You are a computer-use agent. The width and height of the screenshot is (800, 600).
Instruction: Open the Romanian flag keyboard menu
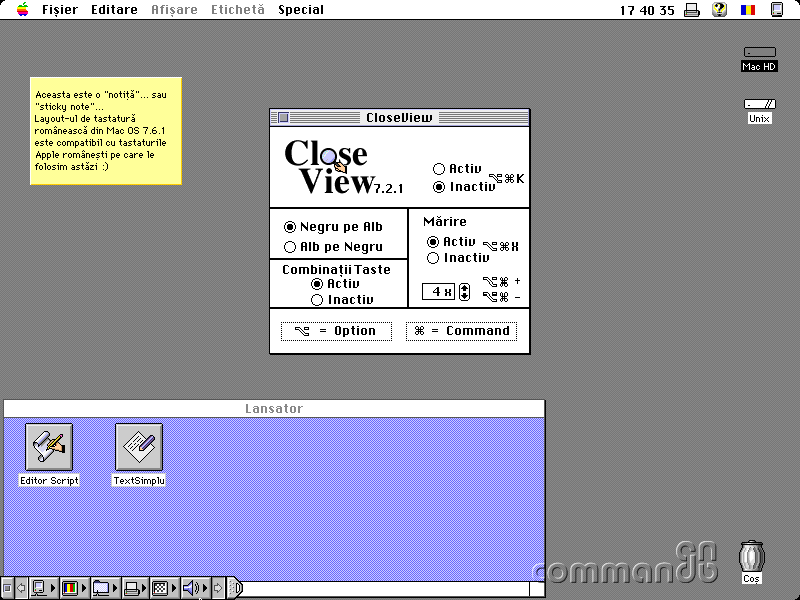click(748, 9)
